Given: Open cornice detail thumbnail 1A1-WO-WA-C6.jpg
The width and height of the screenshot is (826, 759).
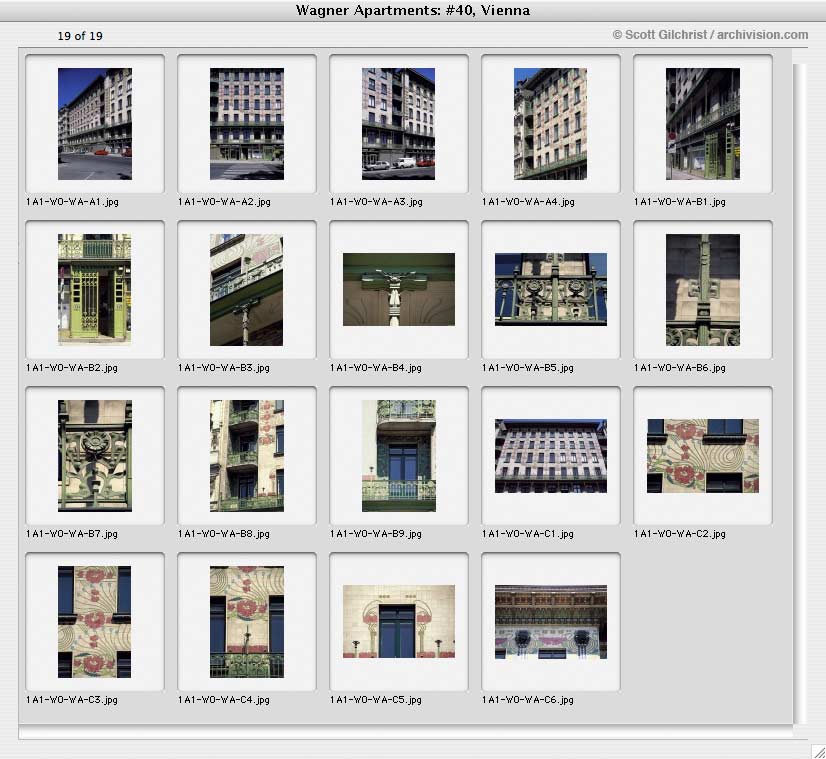Looking at the screenshot, I should click(x=551, y=622).
